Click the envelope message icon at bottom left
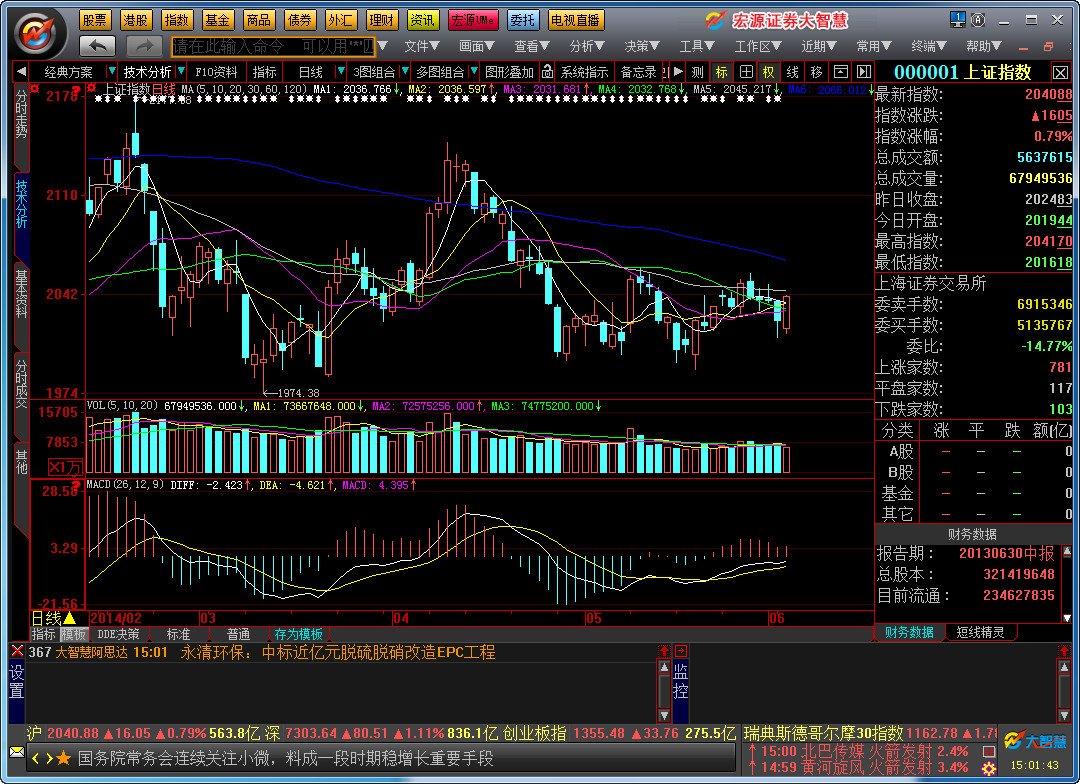Viewport: 1080px width, 784px height. pyautogui.click(x=17, y=751)
